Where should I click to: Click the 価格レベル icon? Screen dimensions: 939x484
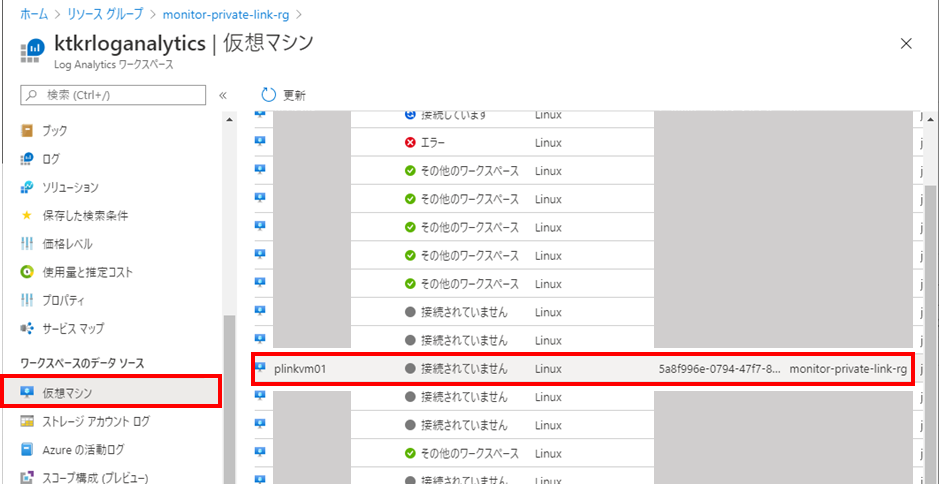click(x=27, y=244)
